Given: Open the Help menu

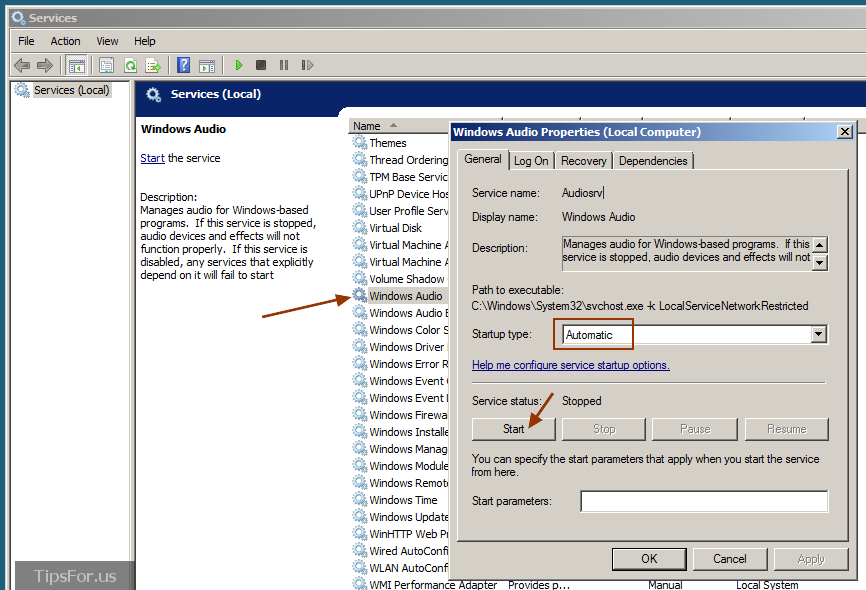Looking at the screenshot, I should [x=145, y=41].
